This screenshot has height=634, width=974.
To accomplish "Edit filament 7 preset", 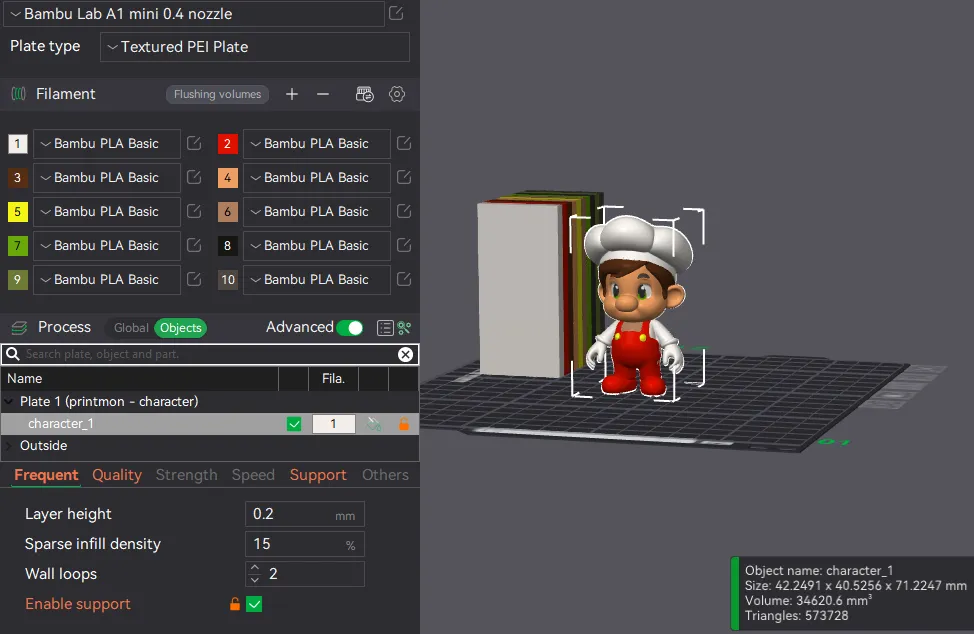I will tap(194, 245).
